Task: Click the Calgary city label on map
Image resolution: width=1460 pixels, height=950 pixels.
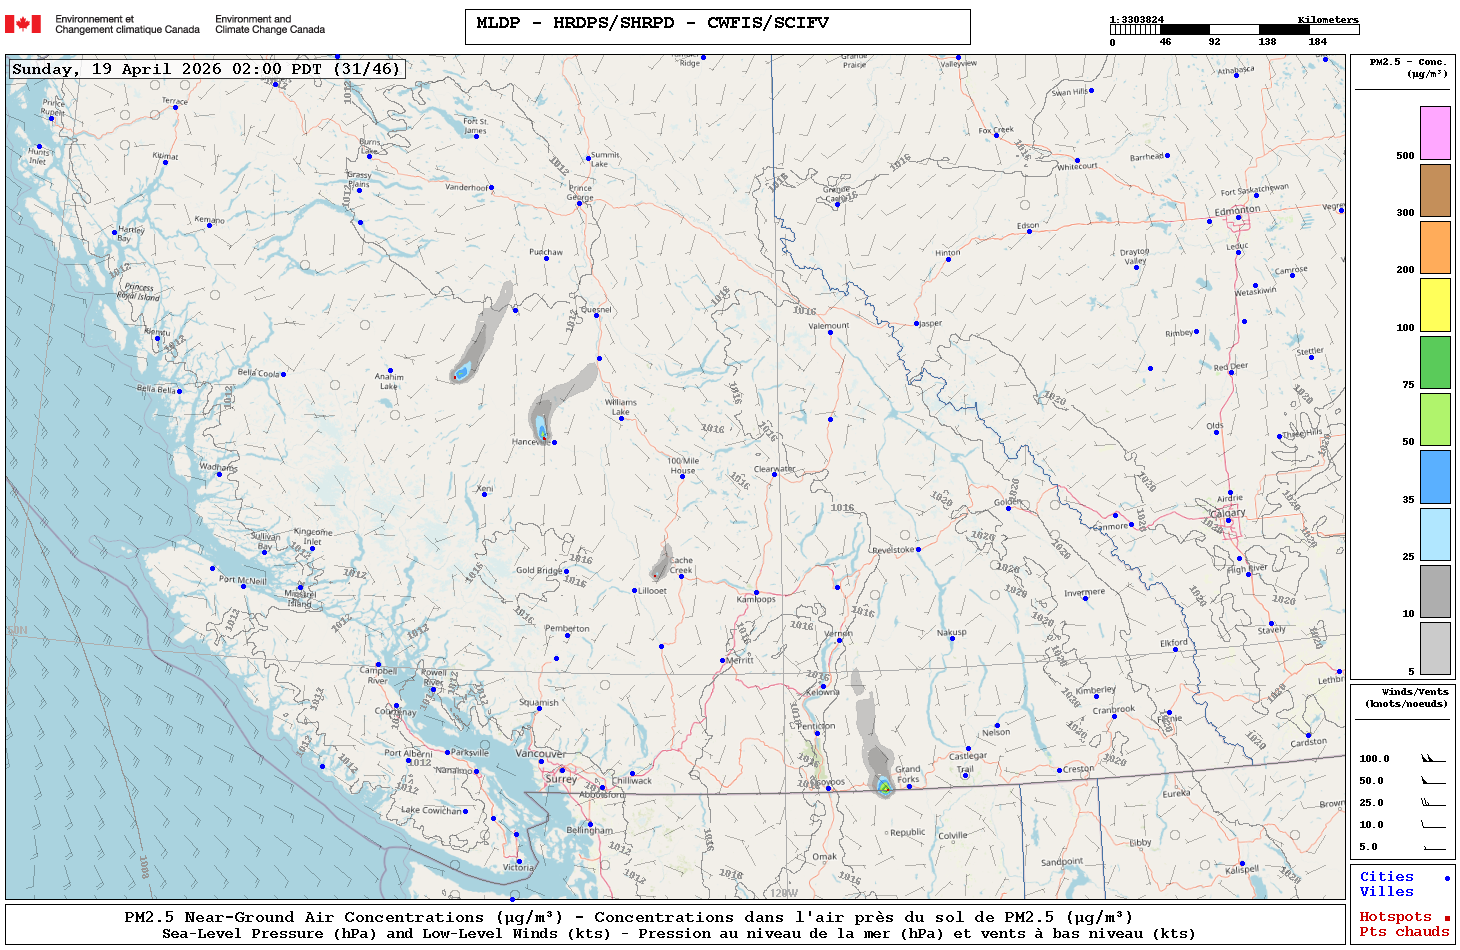Action: coord(1228,513)
